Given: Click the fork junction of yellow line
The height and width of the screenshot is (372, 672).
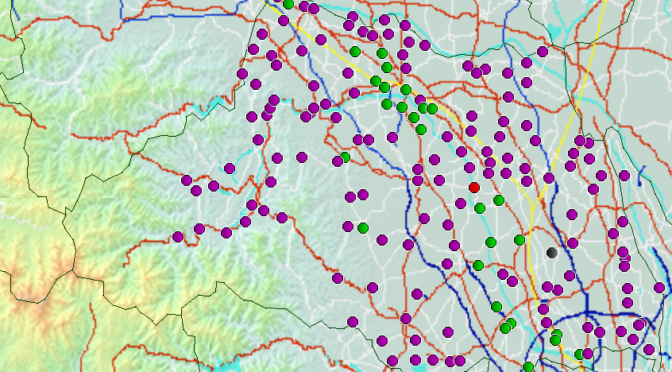Looking at the screenshot, I should click(x=532, y=207).
